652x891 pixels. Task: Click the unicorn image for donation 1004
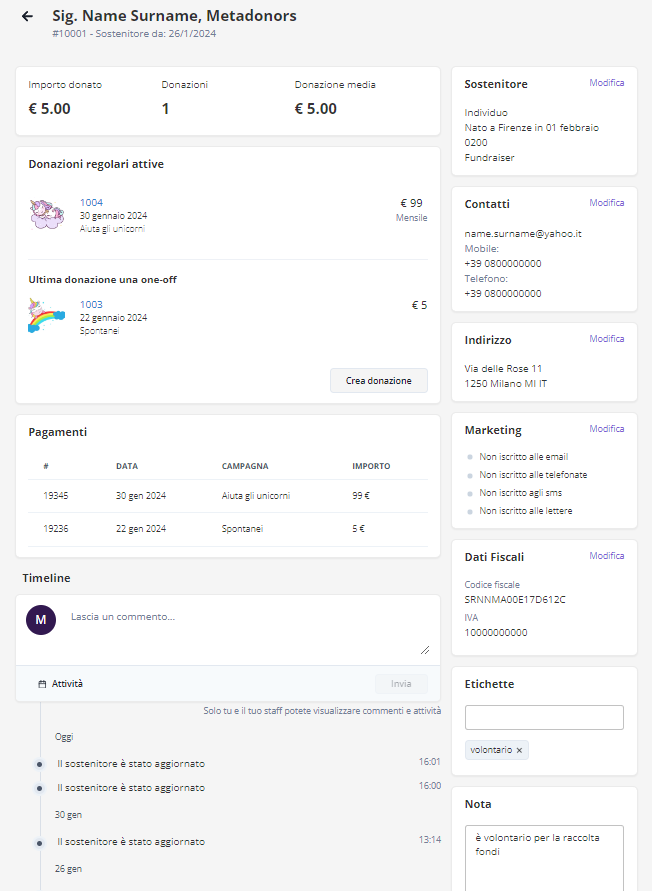(x=46, y=214)
